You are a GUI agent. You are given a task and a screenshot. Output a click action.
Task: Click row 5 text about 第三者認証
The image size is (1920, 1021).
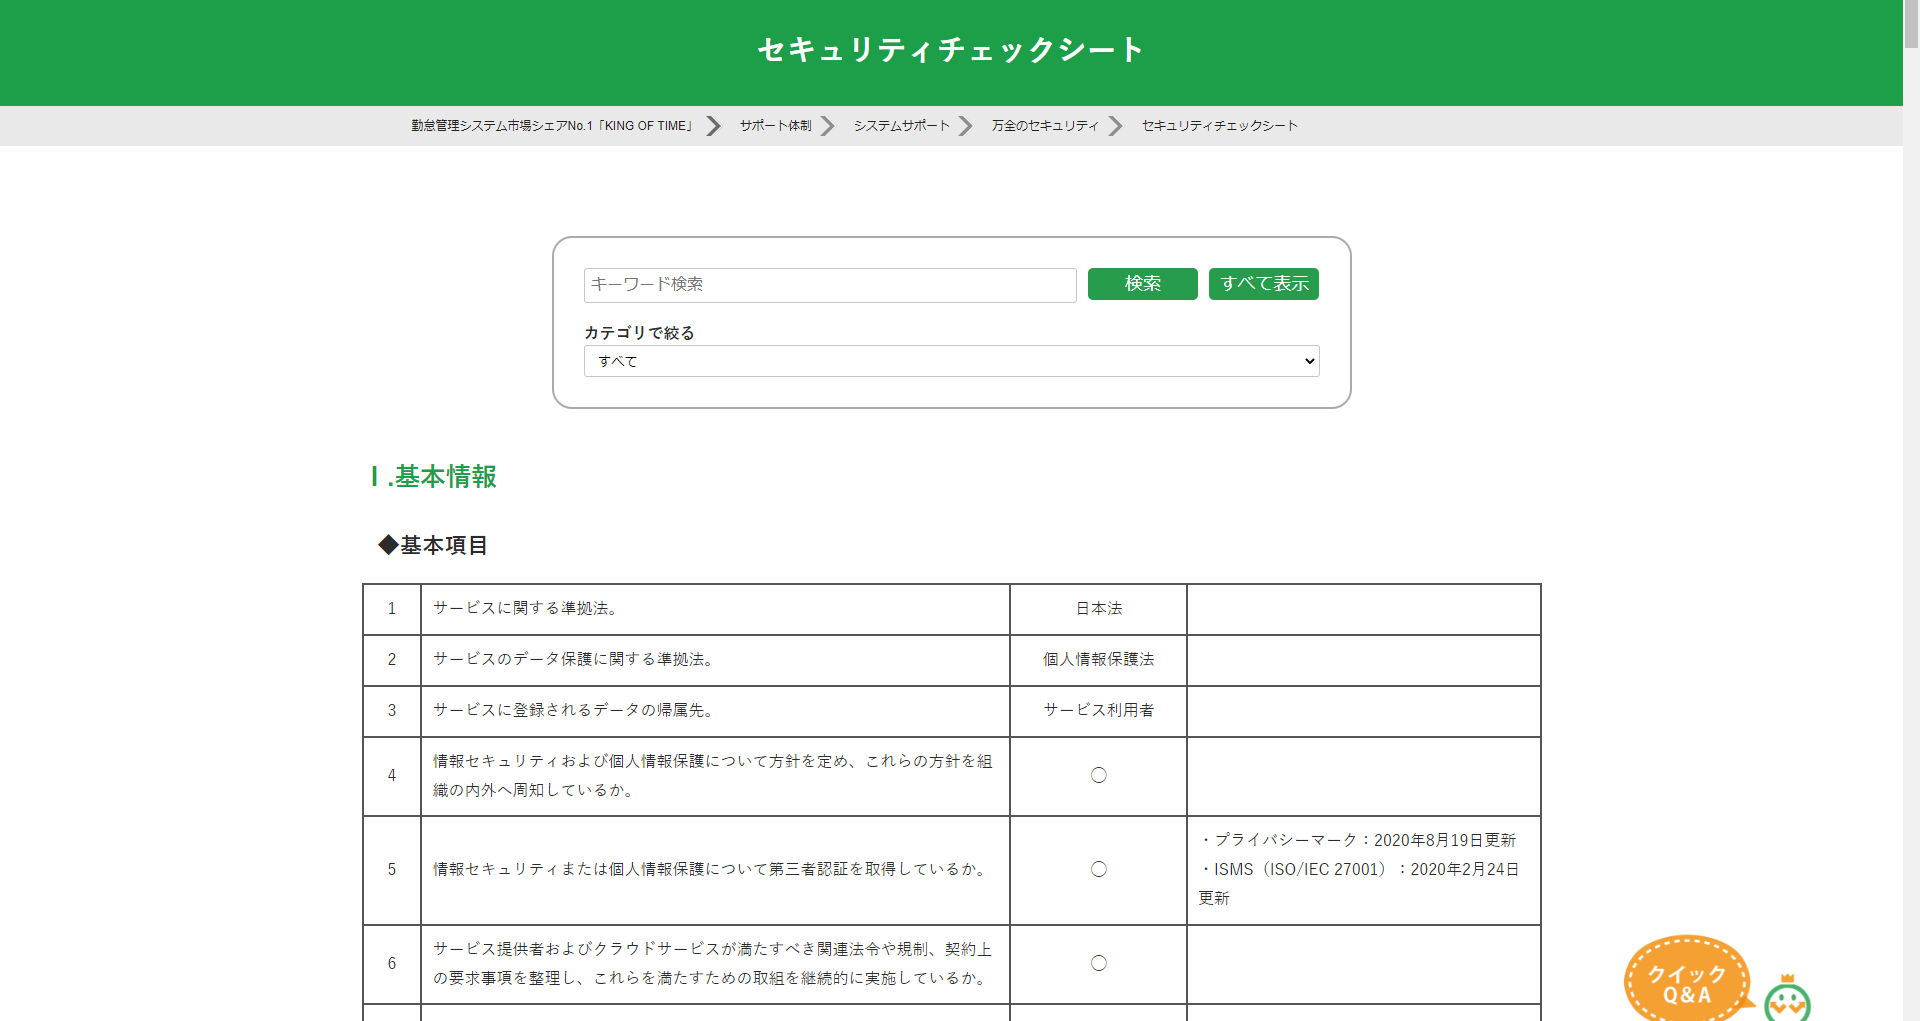pos(712,870)
